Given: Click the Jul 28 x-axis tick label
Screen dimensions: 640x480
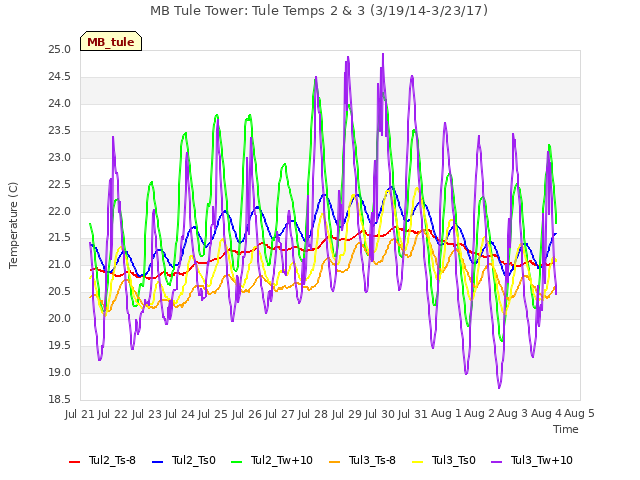Looking at the screenshot, I should pyautogui.click(x=313, y=414).
